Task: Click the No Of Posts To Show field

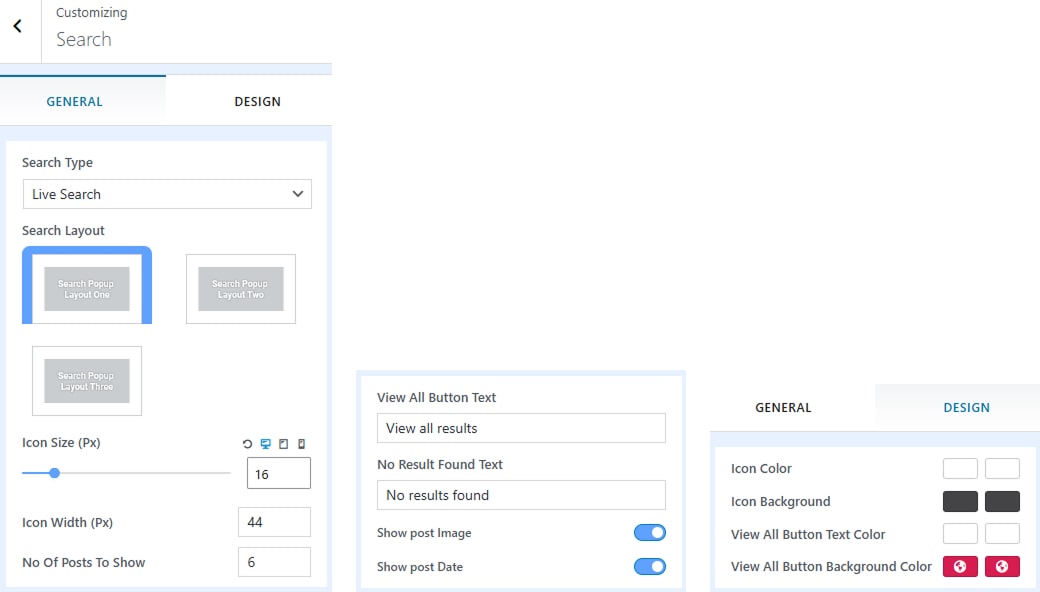Action: (x=274, y=562)
